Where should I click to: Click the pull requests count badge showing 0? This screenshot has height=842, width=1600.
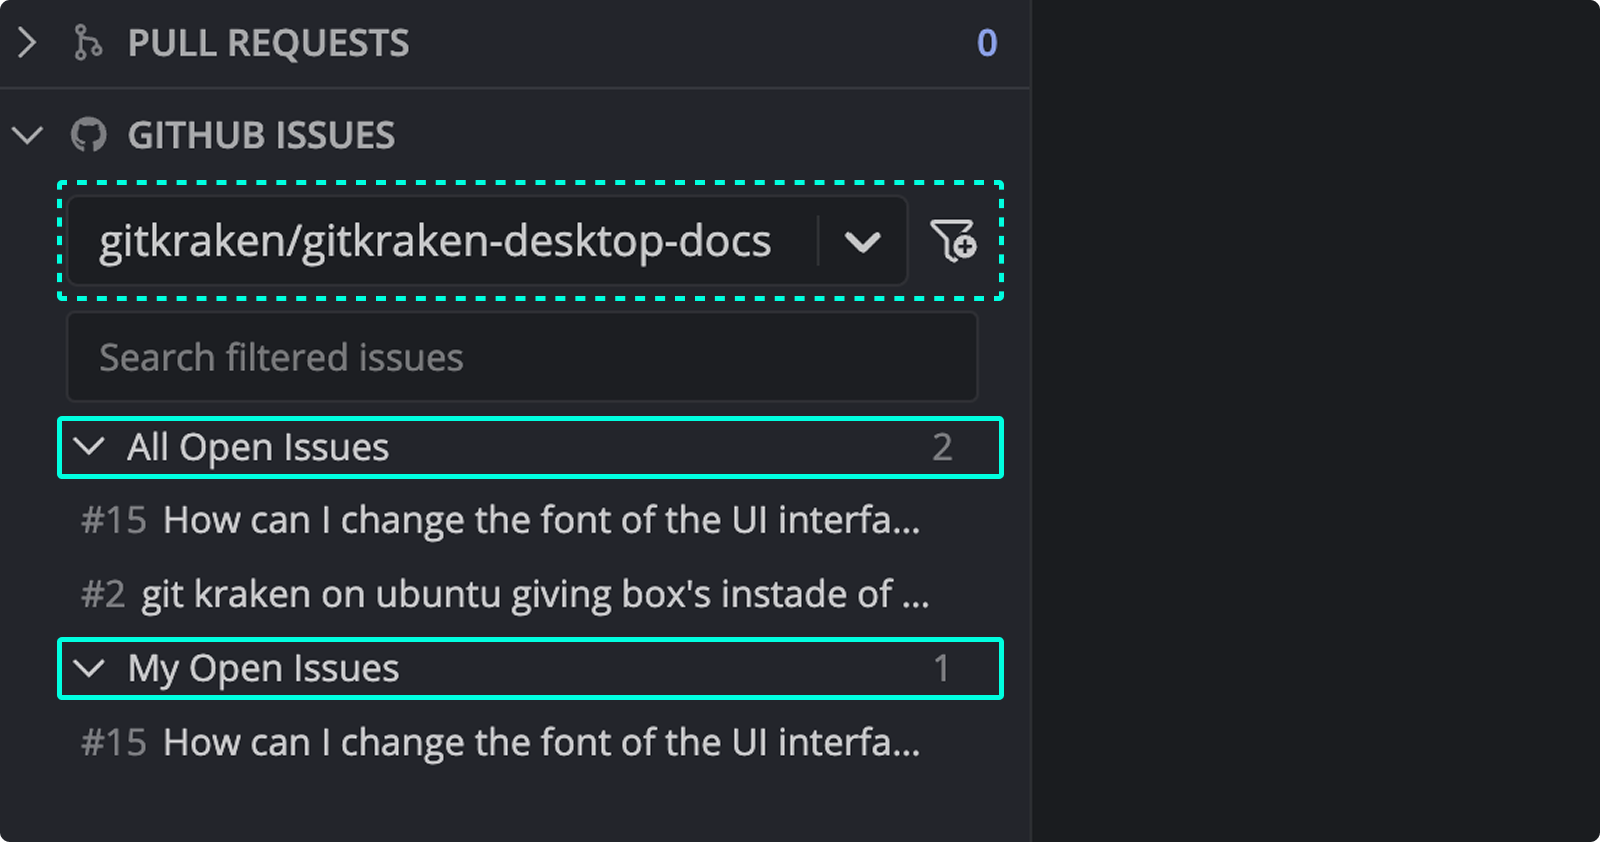985,43
